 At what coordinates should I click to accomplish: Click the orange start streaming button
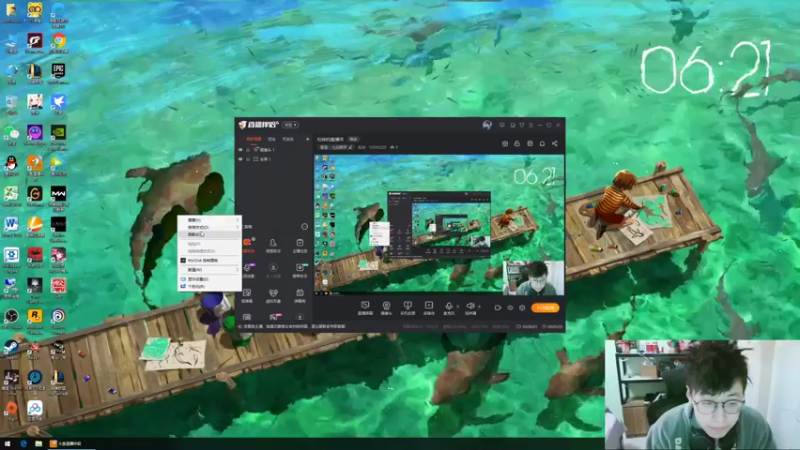(x=545, y=308)
